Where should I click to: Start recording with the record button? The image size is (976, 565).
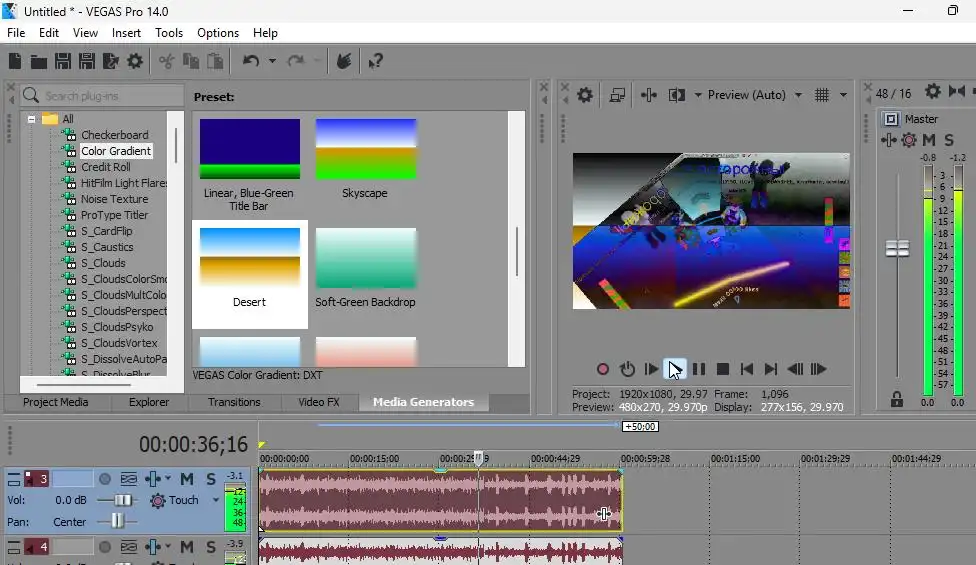pyautogui.click(x=603, y=369)
